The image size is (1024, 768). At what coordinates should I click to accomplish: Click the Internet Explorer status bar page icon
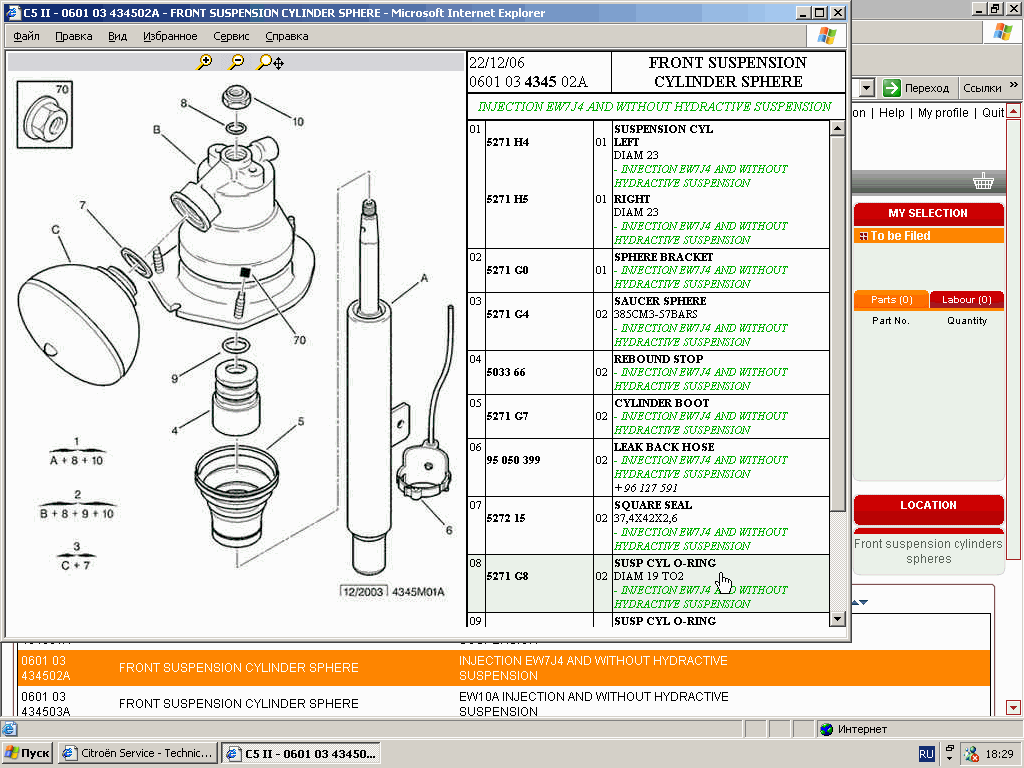[x=9, y=729]
